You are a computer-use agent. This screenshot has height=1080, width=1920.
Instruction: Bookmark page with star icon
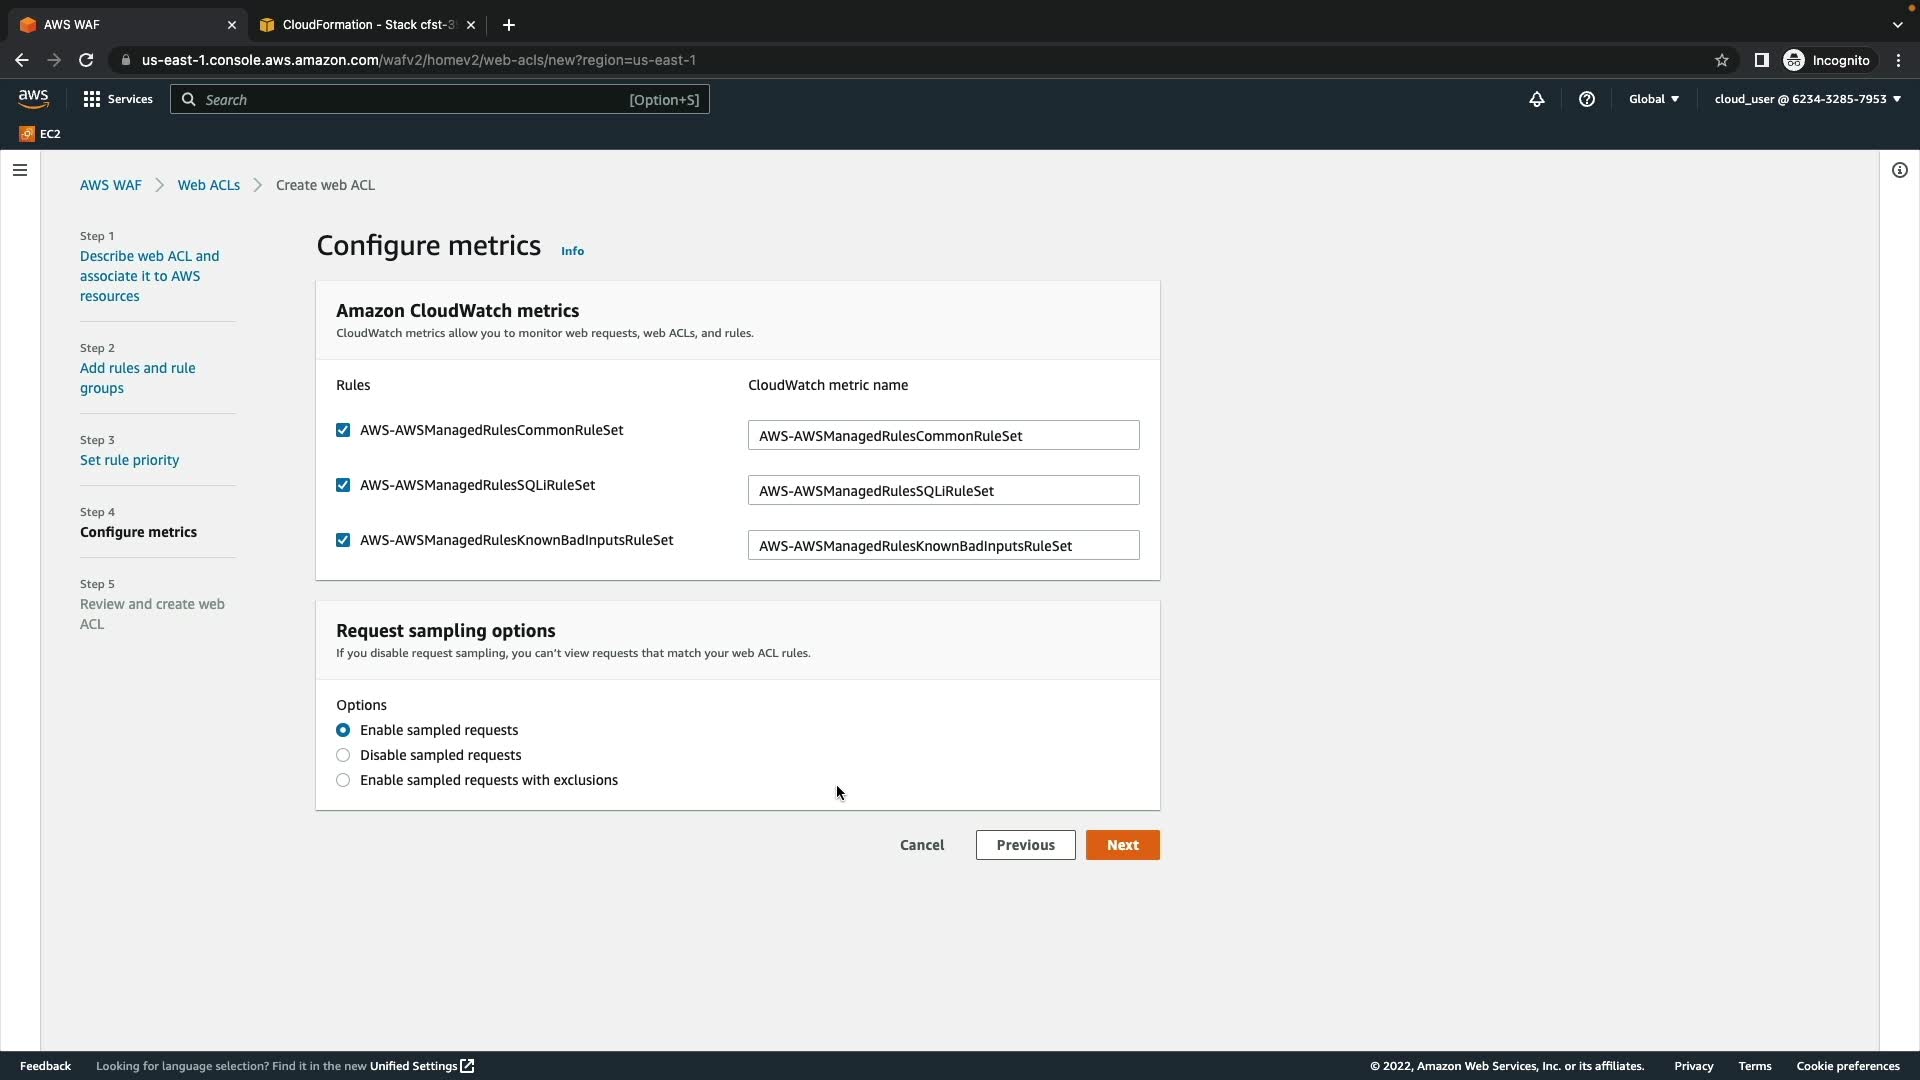pyautogui.click(x=1722, y=60)
